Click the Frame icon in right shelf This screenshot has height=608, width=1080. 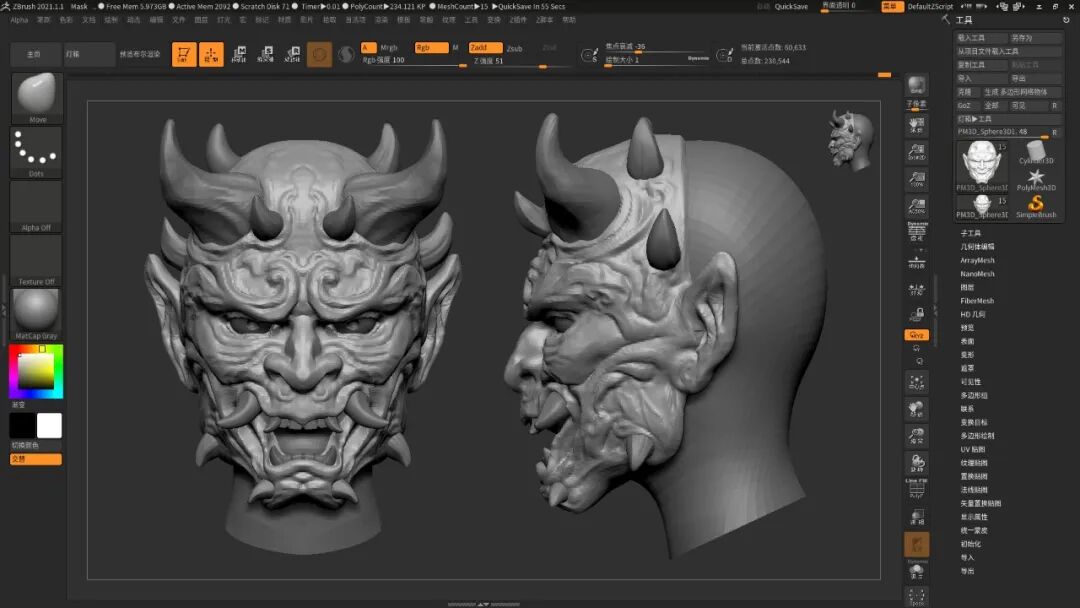coord(917,382)
